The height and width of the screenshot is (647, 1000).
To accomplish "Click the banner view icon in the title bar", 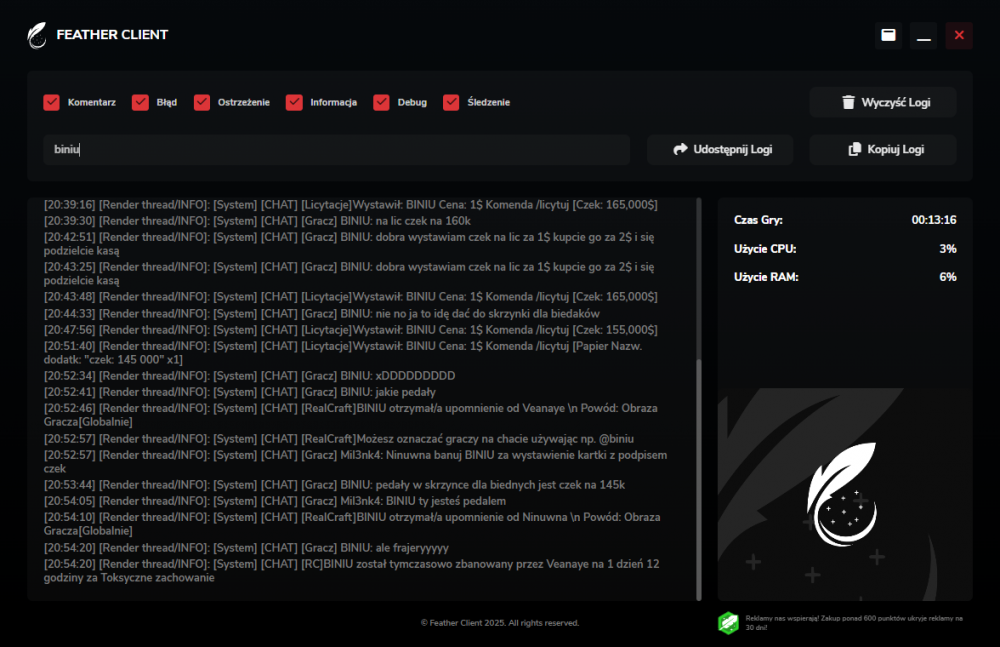I will click(x=888, y=34).
